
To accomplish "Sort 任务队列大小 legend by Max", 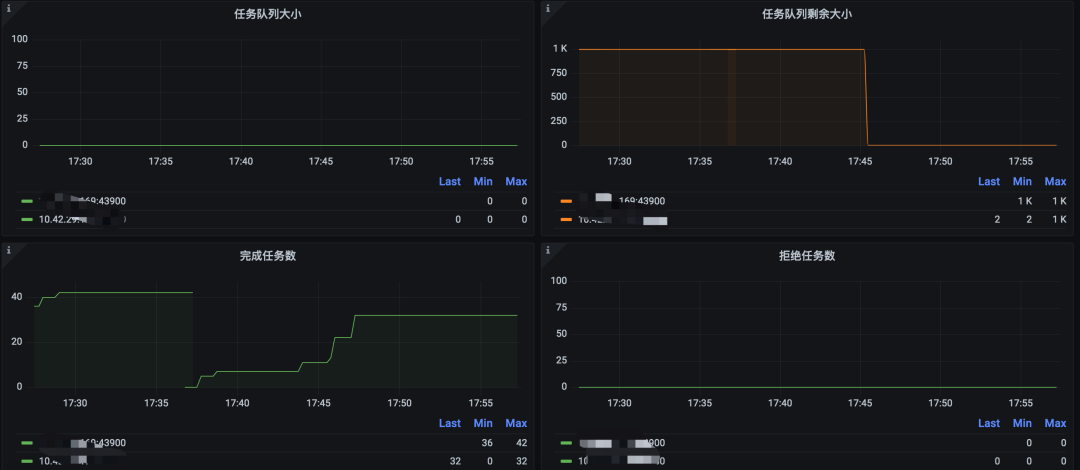I will (516, 181).
